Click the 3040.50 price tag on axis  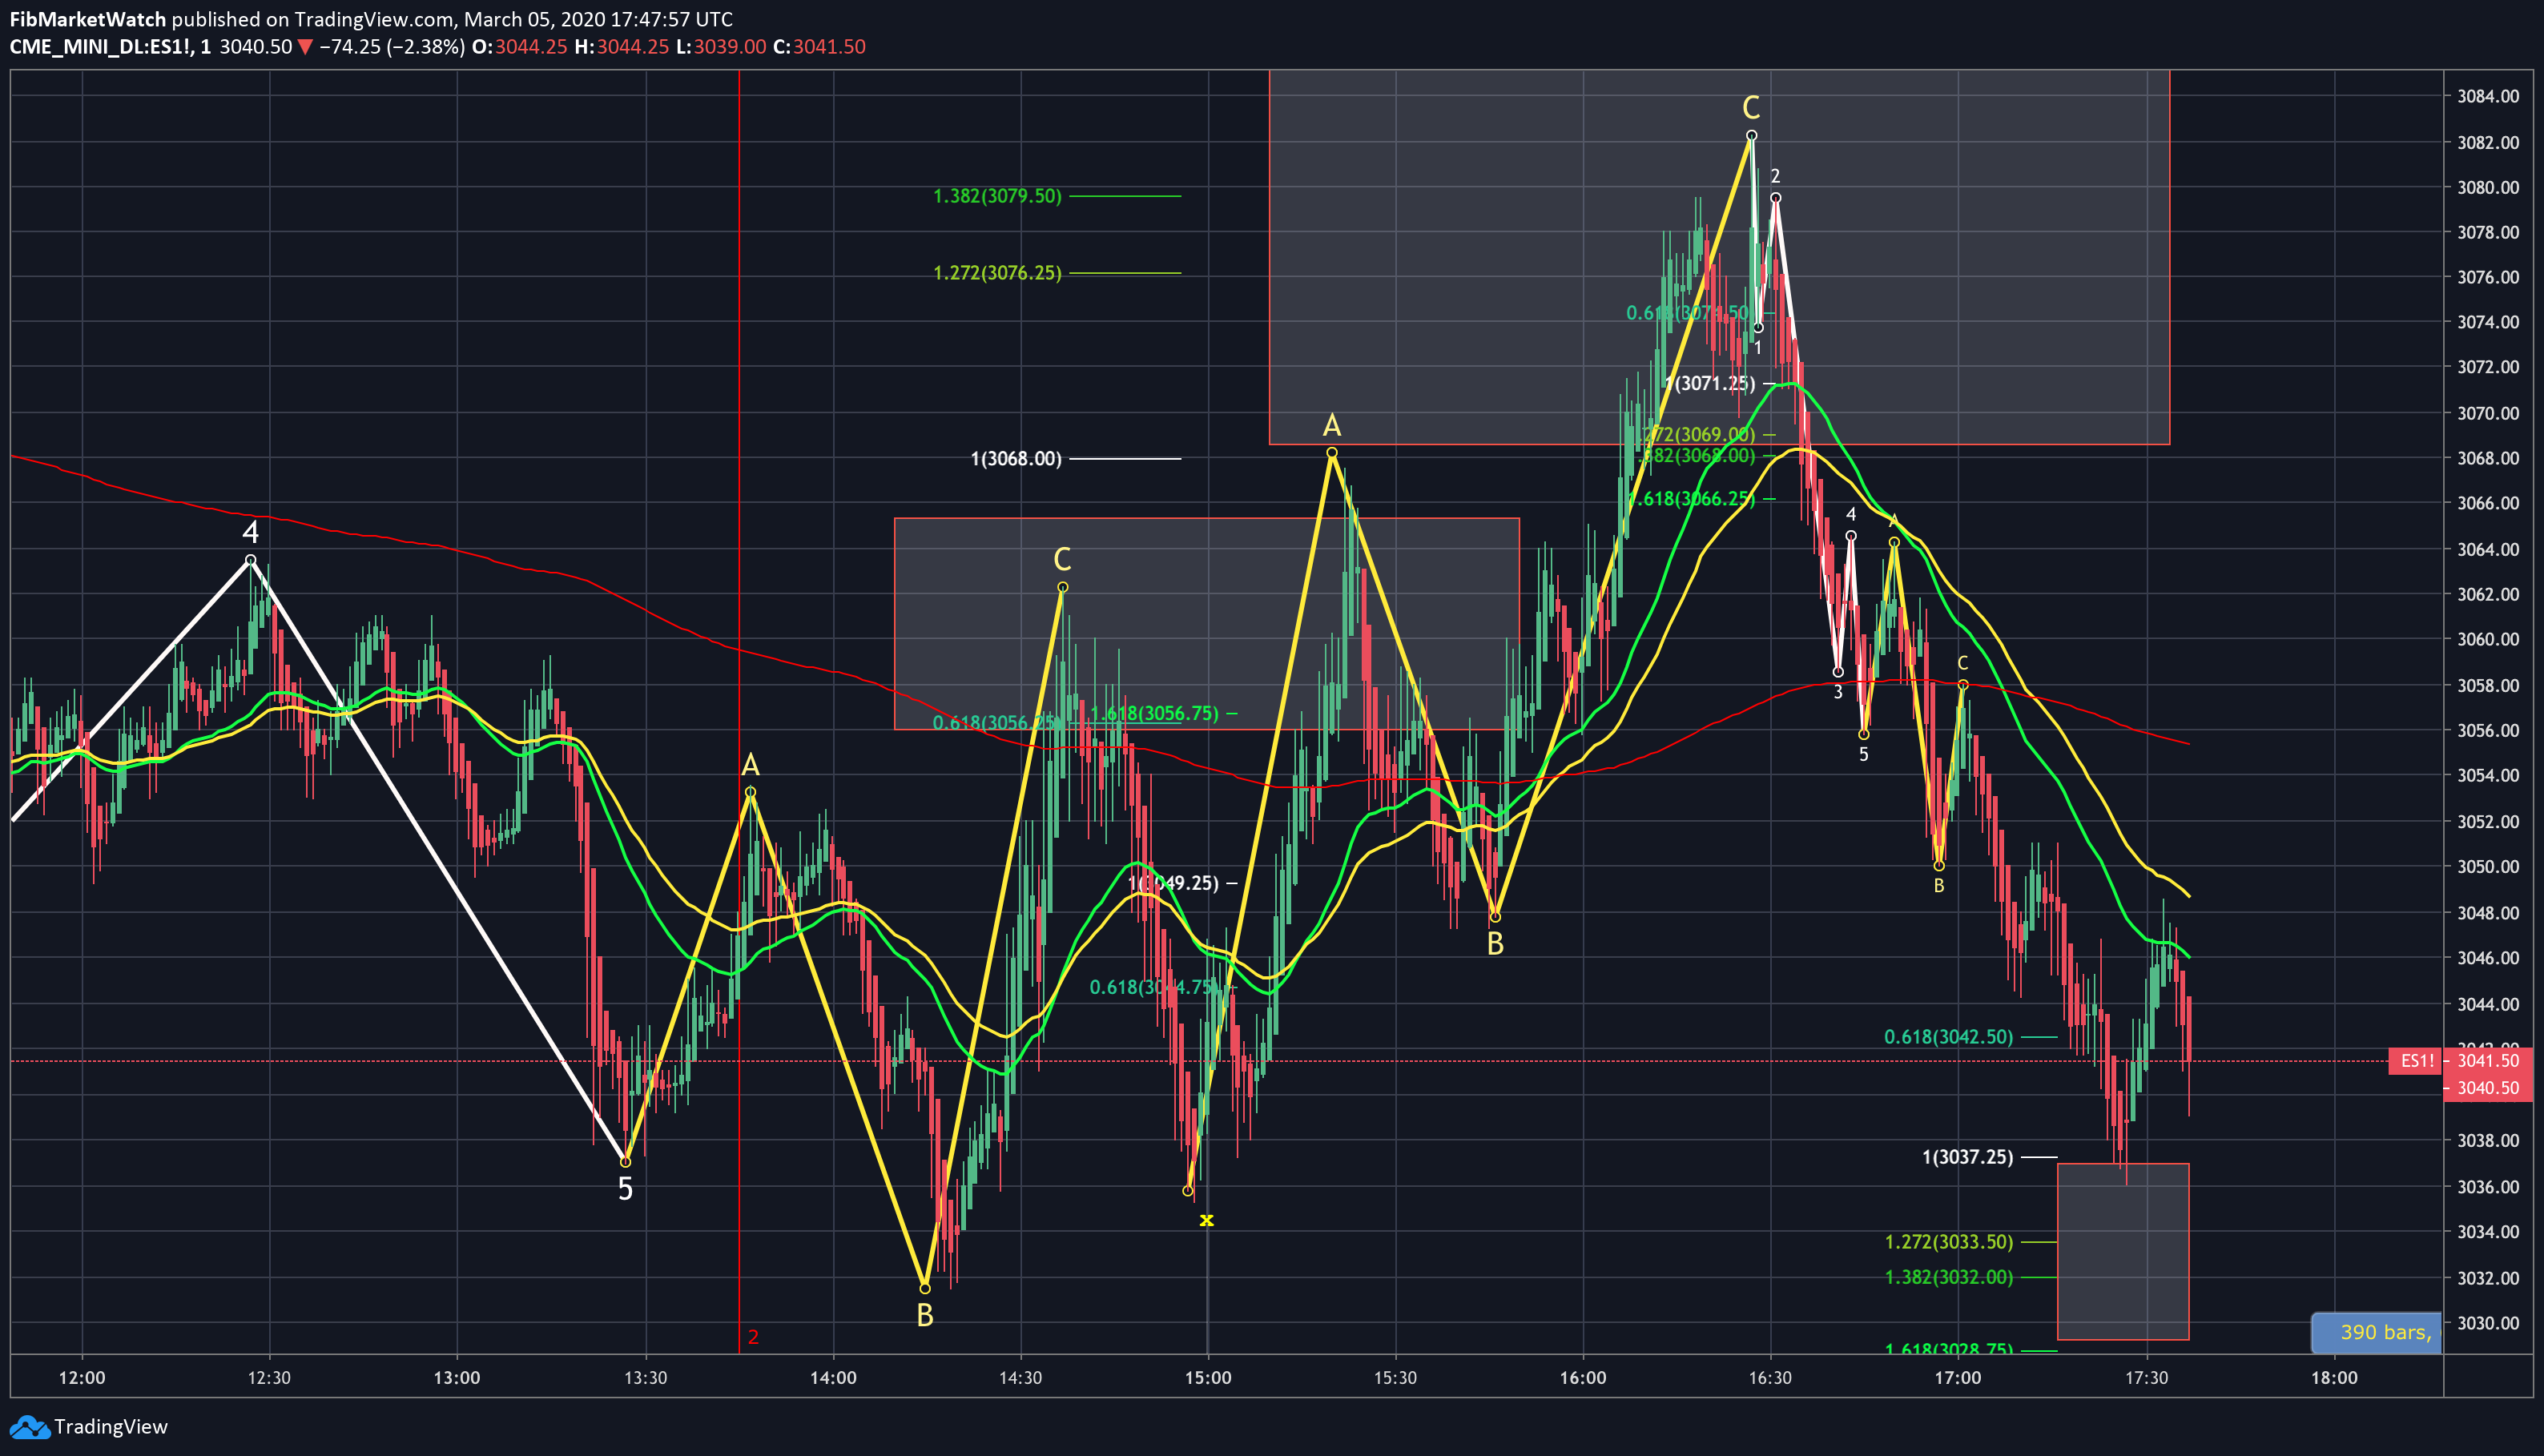pyautogui.click(x=2487, y=1088)
